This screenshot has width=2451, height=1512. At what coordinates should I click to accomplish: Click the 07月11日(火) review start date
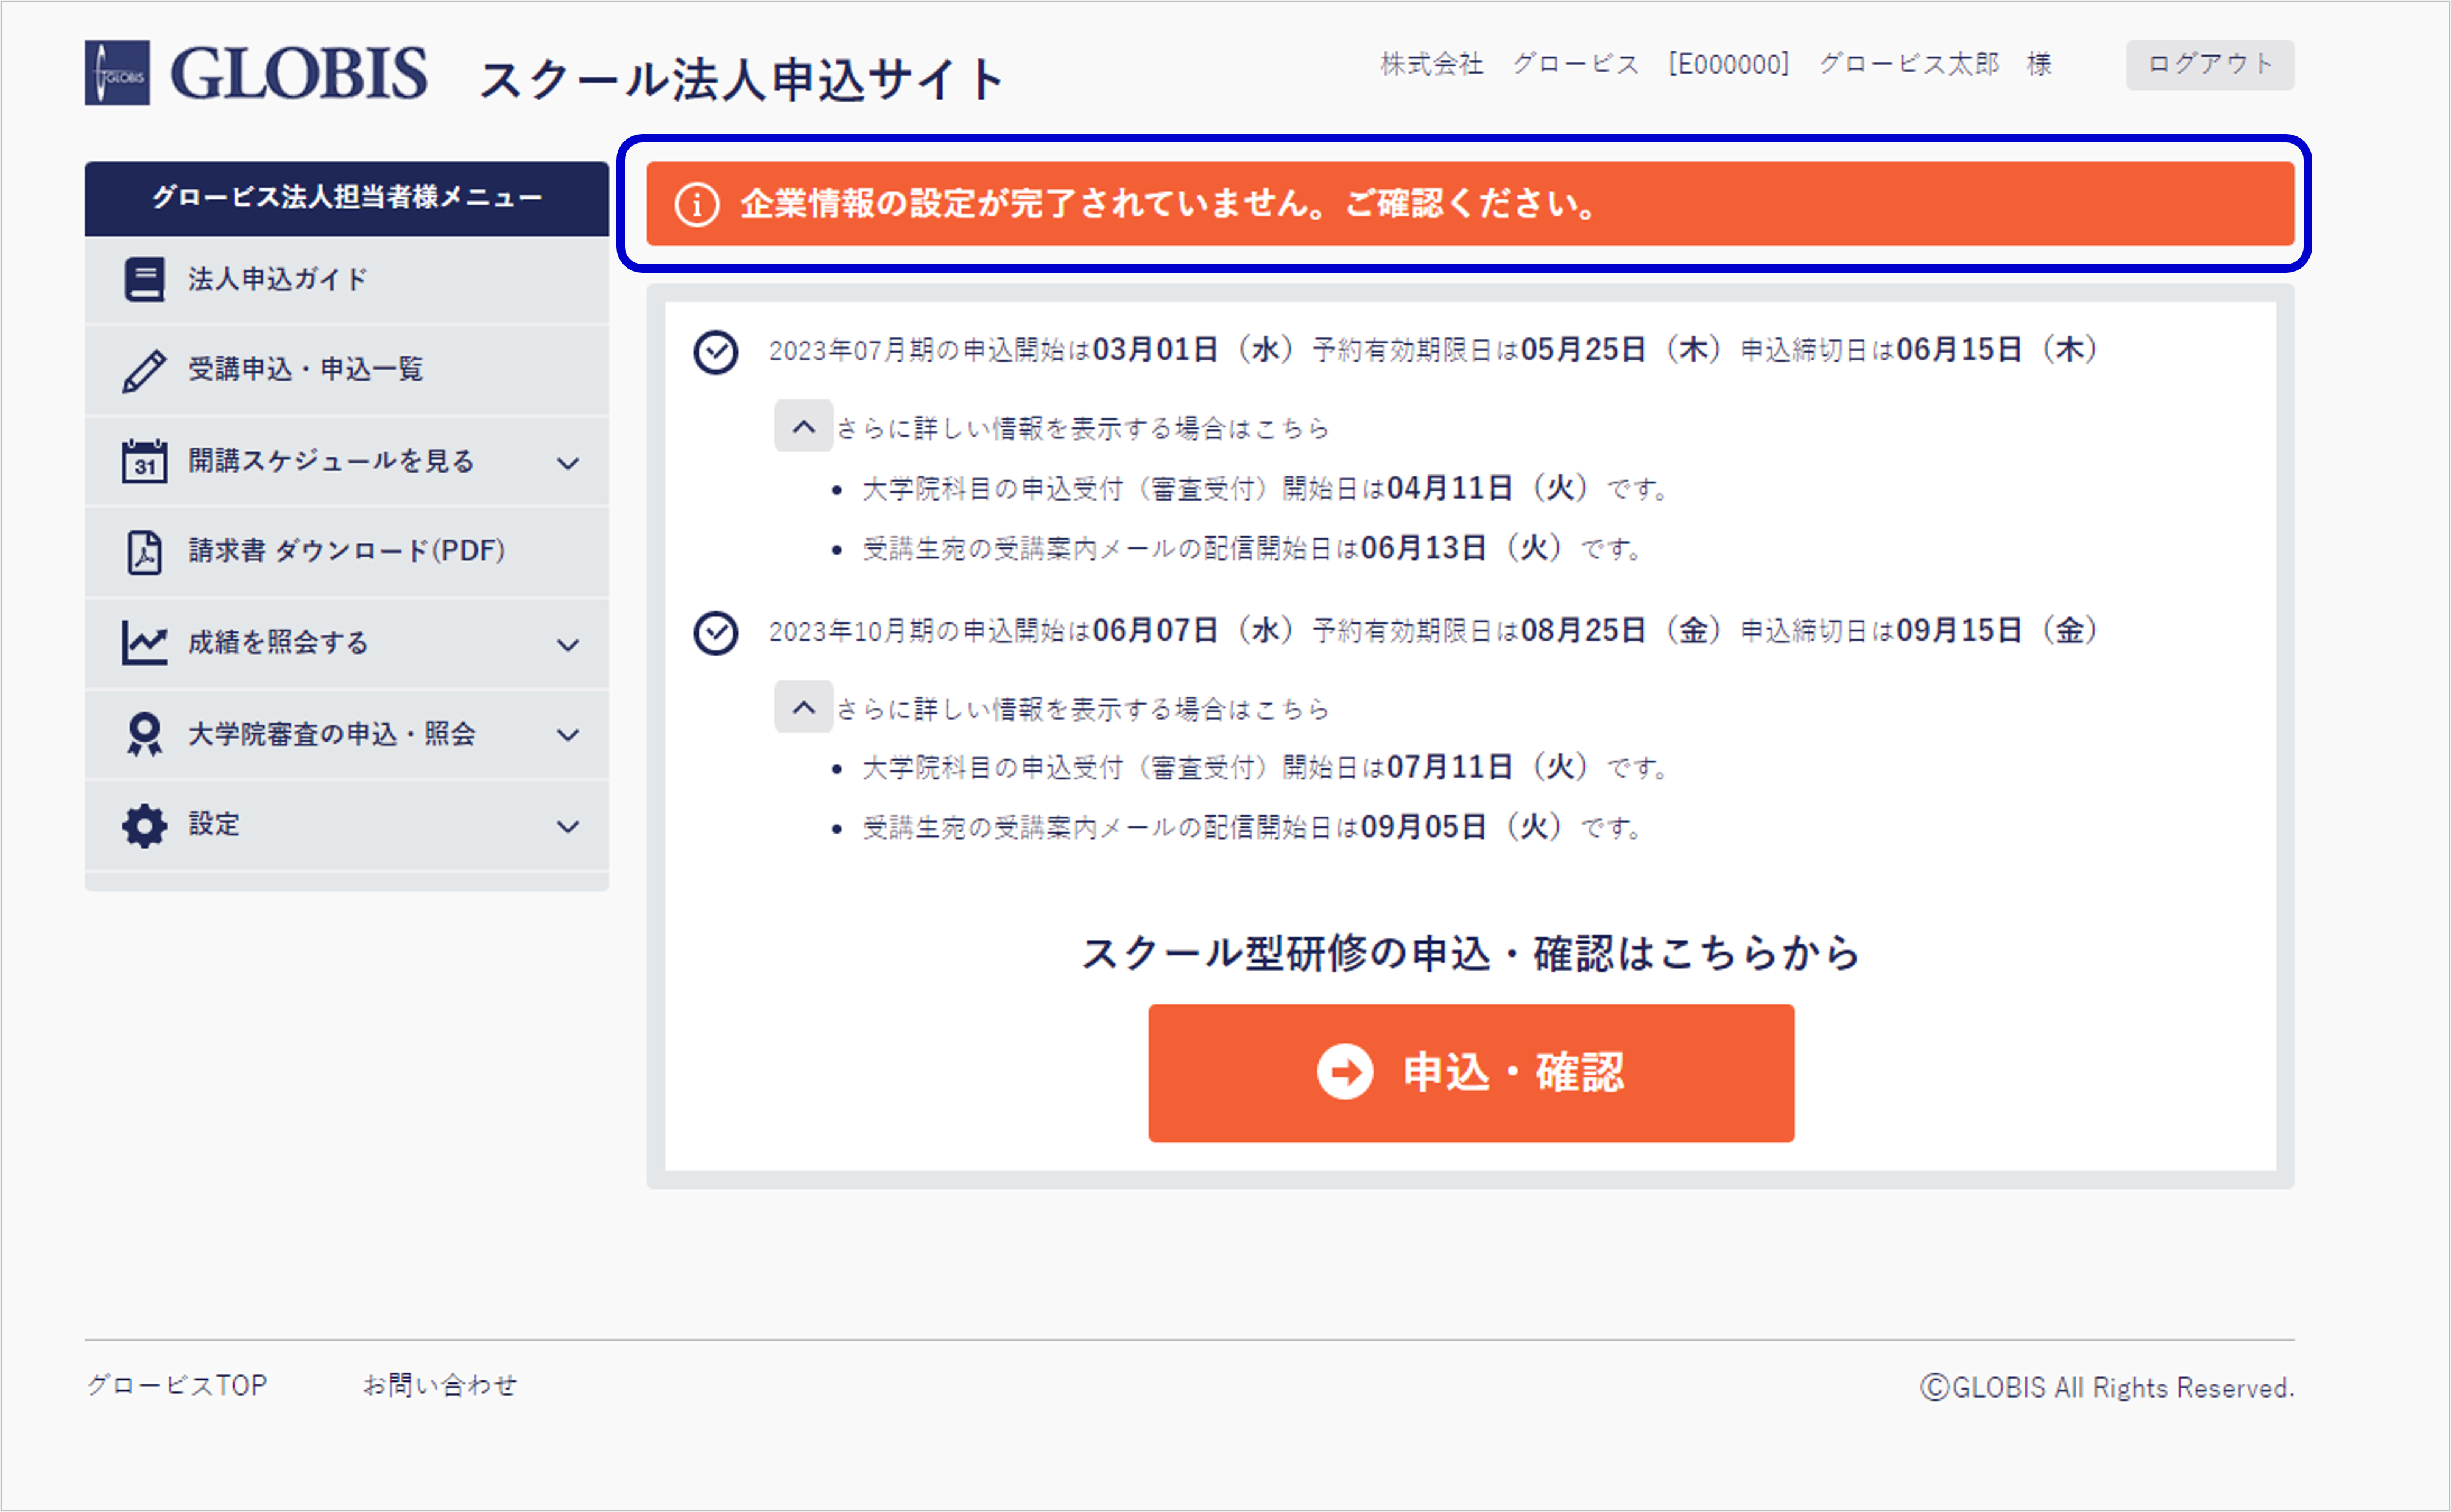1488,767
